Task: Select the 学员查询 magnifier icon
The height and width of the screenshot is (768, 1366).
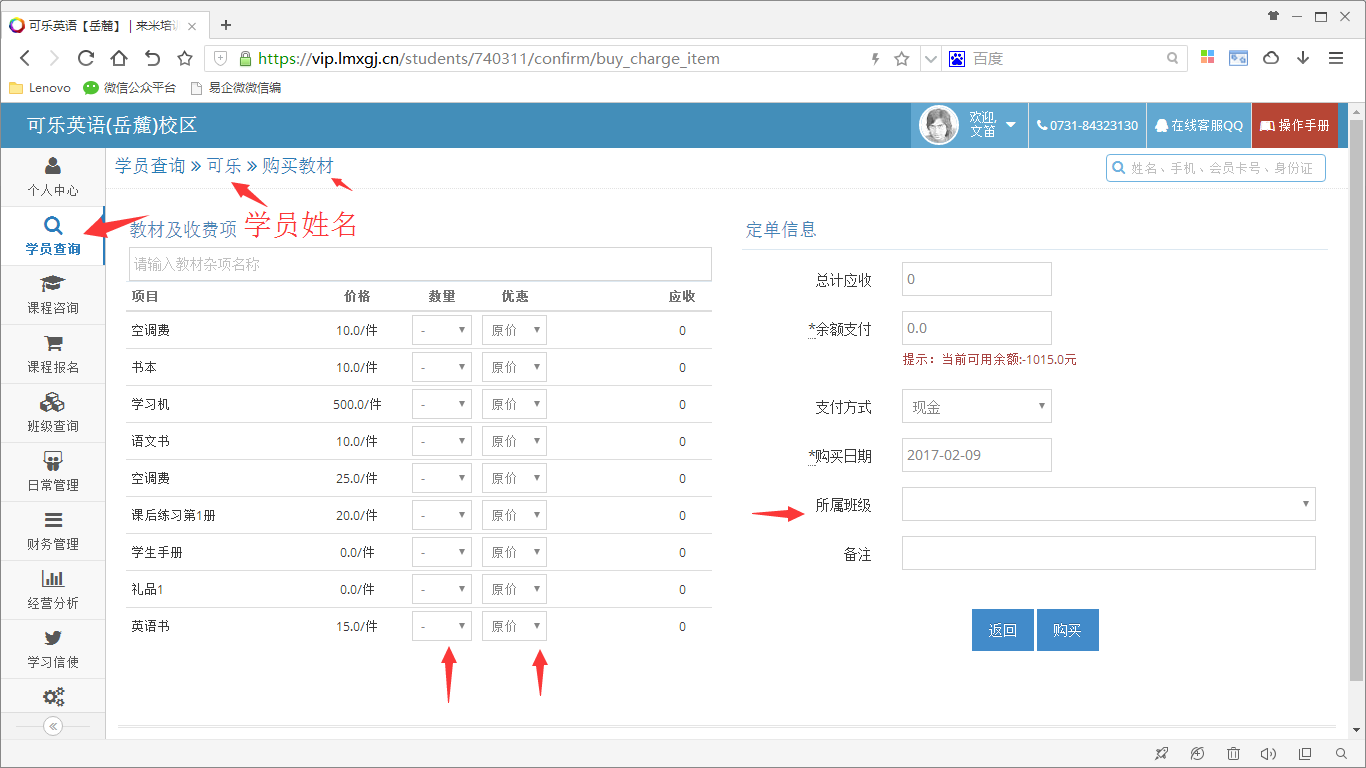Action: point(53,235)
